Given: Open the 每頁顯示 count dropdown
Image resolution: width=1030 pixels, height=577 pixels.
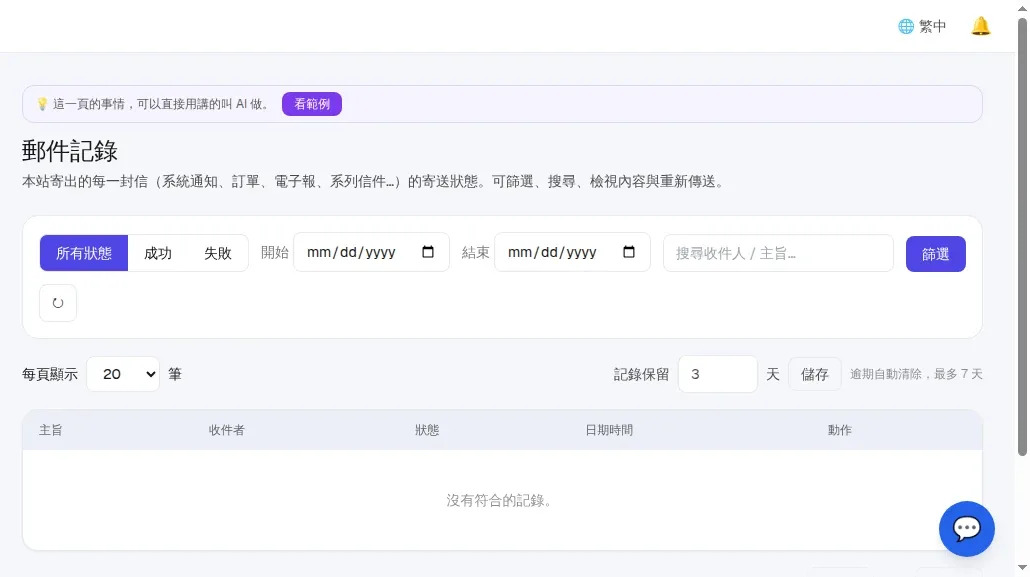Looking at the screenshot, I should 123,374.
